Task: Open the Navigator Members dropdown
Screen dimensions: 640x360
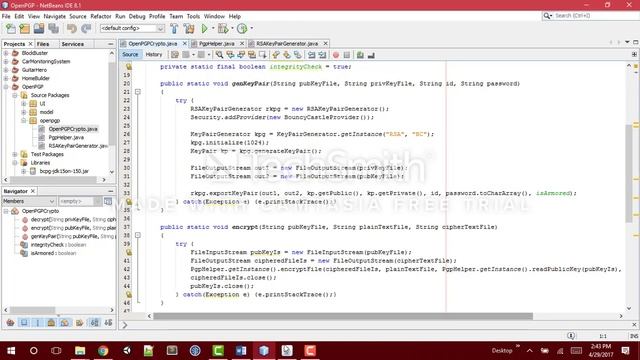Action: pos(29,201)
